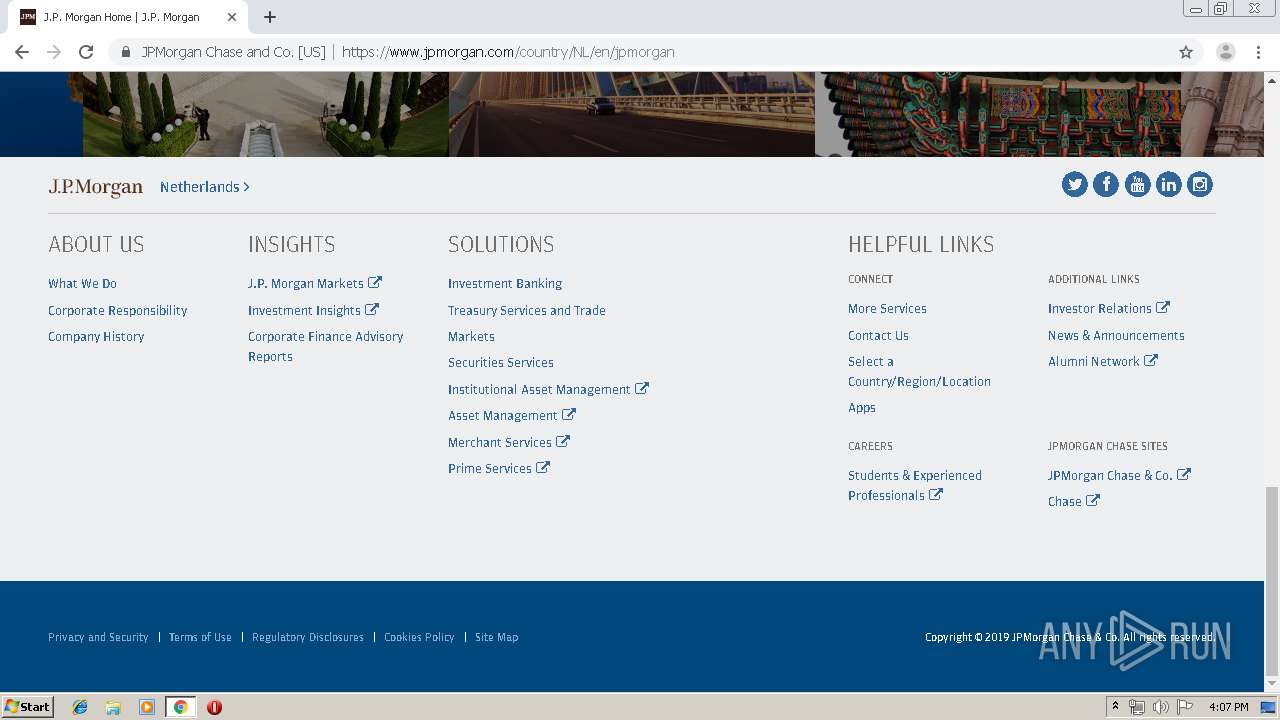Open Contact Us link

click(878, 336)
